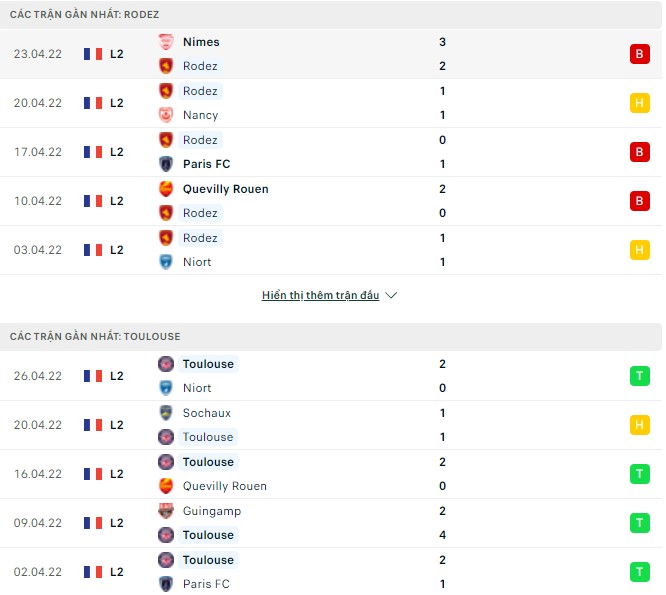Screen dimensions: 666x595
Task: Click the Nimes club crest icon
Action: [166, 42]
